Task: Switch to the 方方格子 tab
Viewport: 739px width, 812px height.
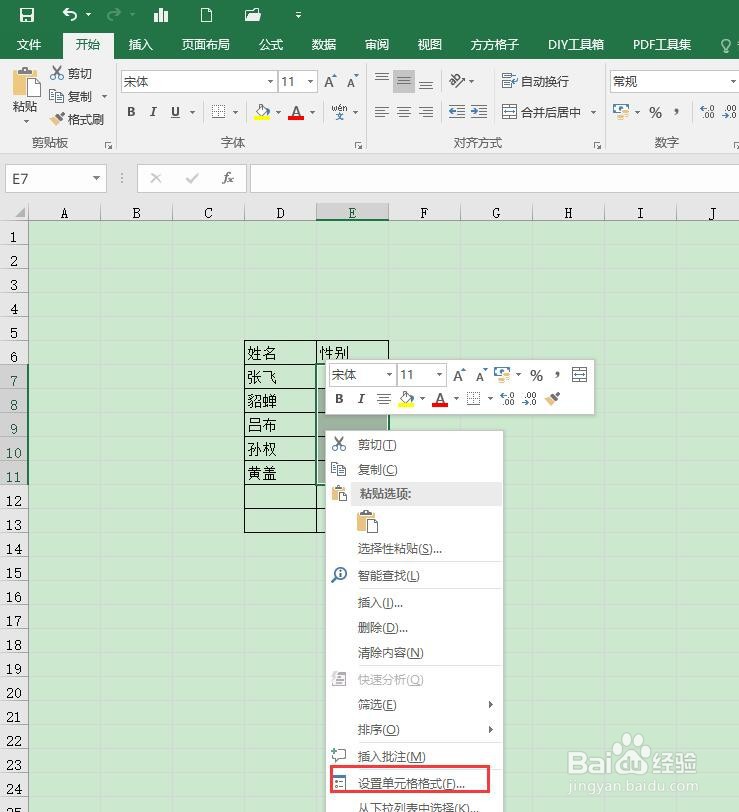Action: point(495,45)
